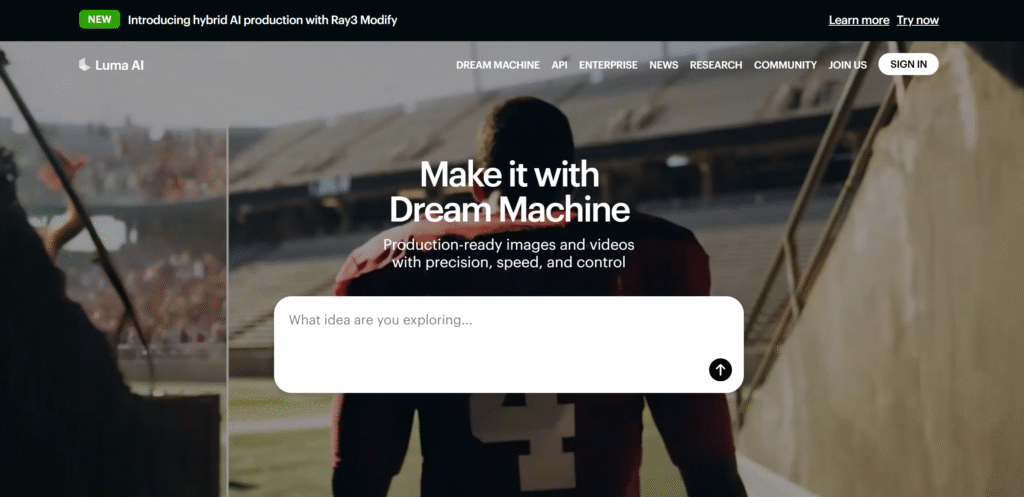
Task: Submit the prompt with the arrow button
Action: [720, 370]
